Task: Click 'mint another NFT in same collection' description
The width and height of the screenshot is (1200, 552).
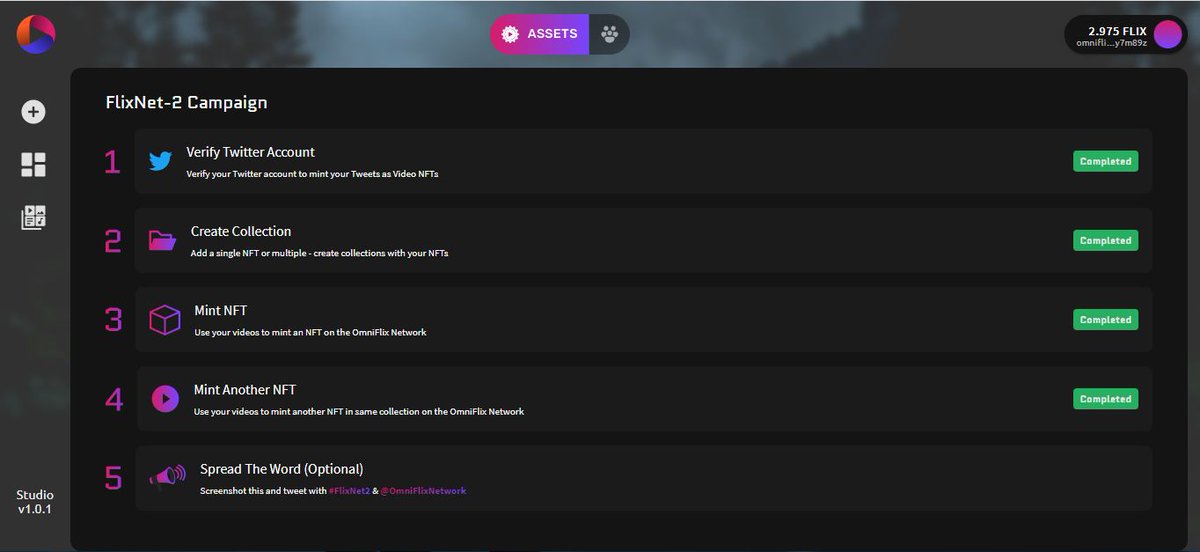Action: point(358,411)
